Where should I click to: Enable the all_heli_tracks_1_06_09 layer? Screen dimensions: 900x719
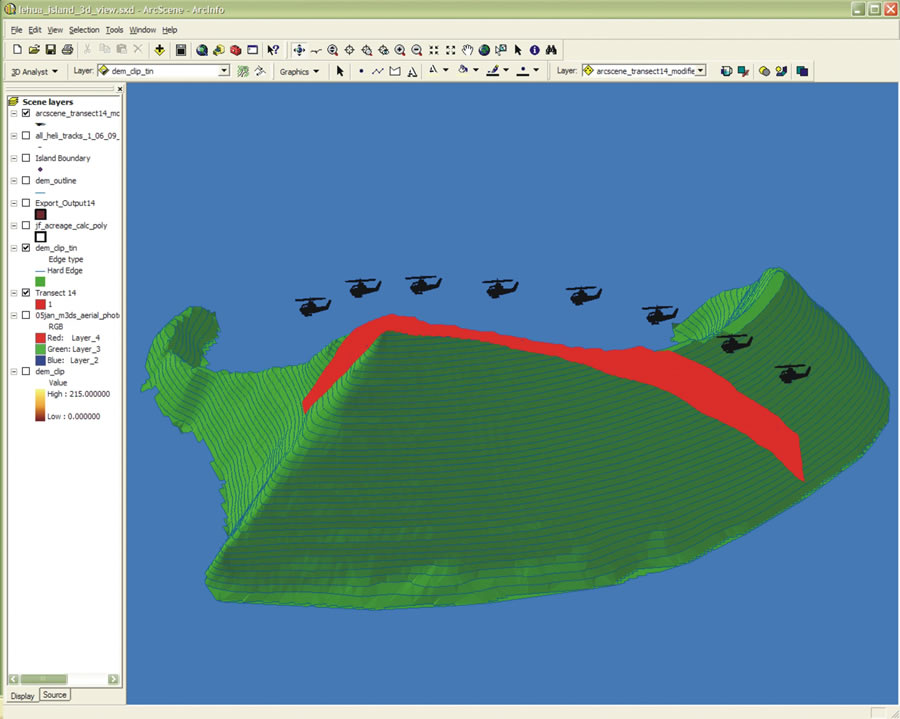coord(26,135)
